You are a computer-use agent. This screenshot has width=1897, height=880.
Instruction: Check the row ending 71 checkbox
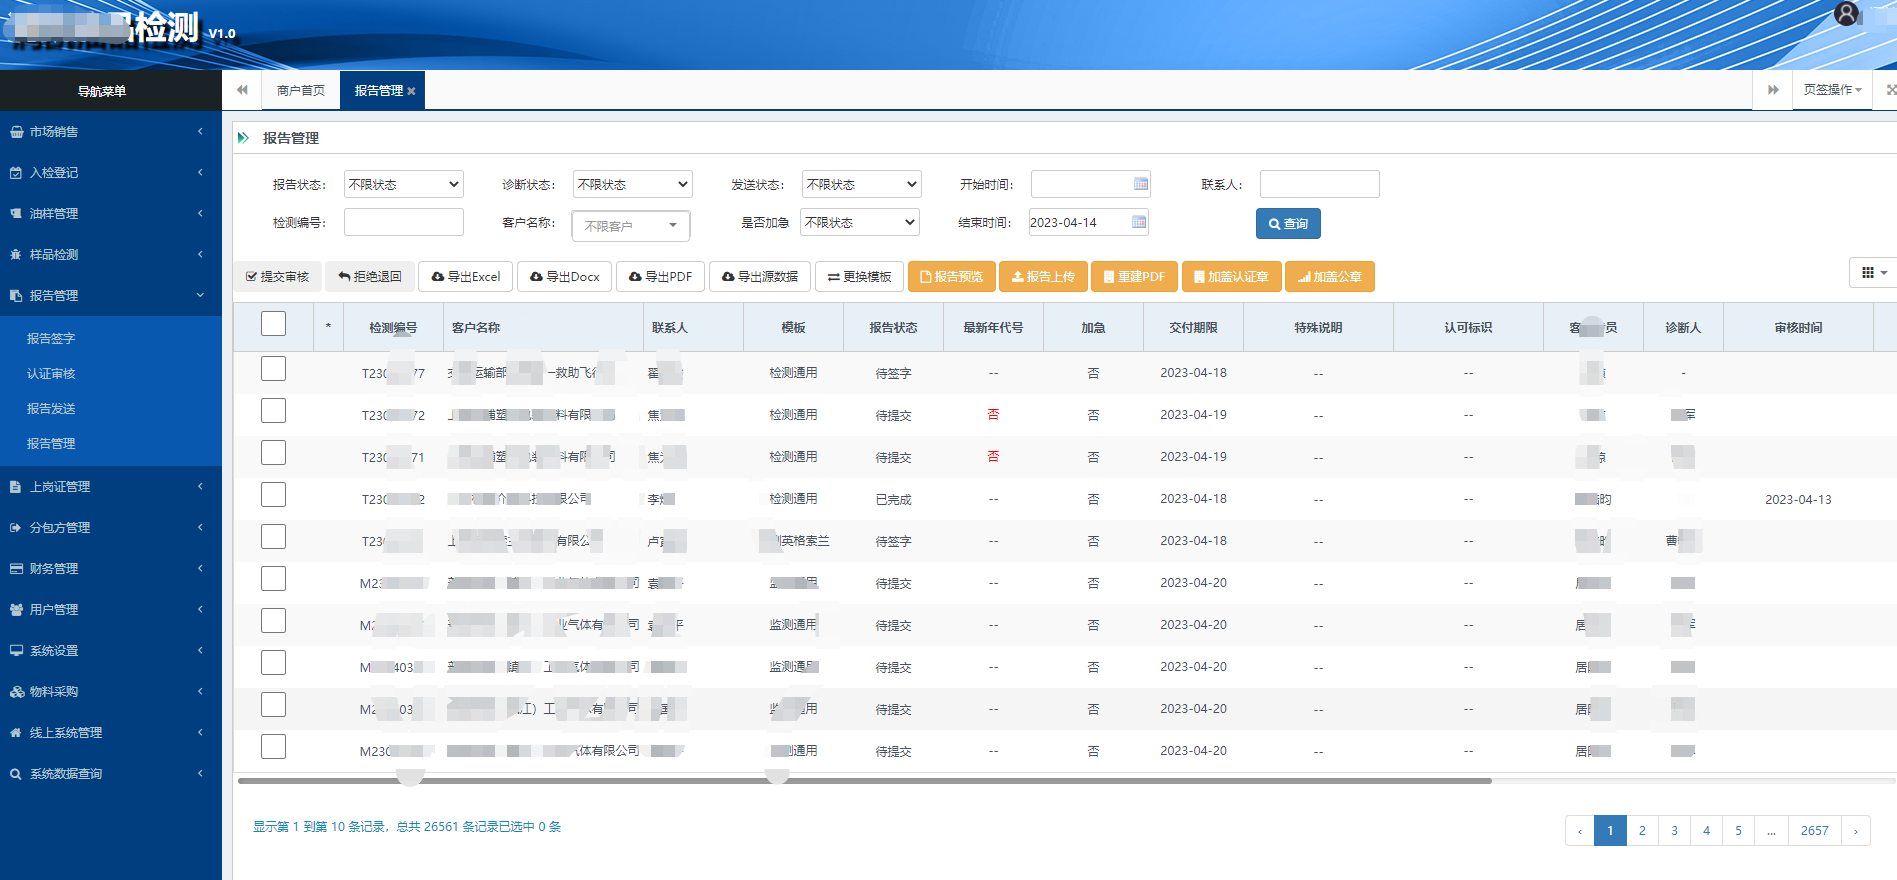[273, 453]
